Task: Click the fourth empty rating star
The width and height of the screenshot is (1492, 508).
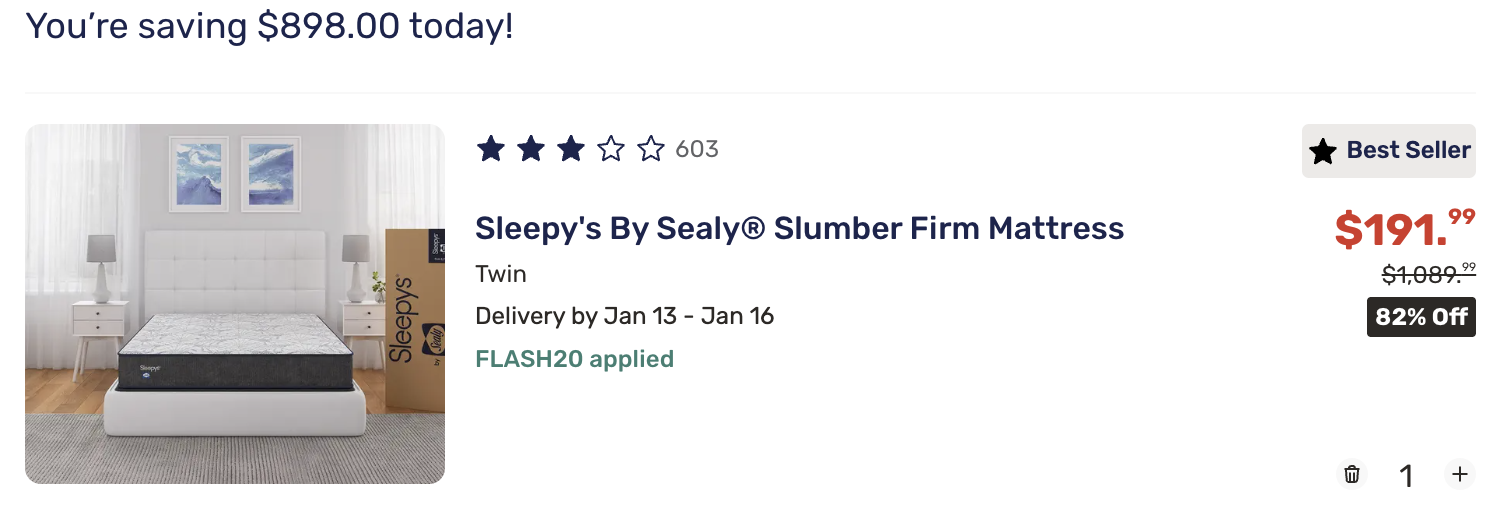Action: (x=610, y=150)
